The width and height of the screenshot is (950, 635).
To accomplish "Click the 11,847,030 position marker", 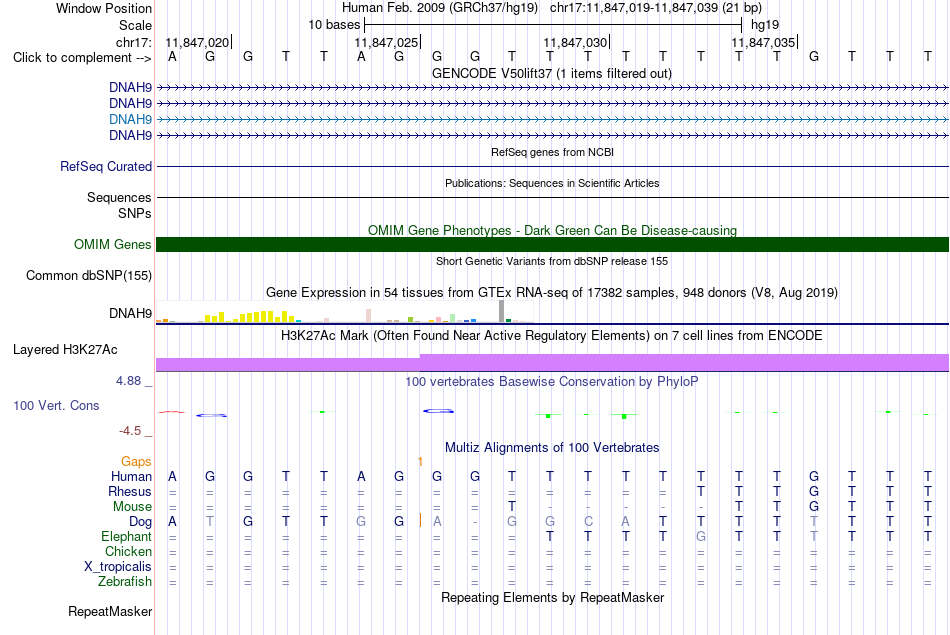I will coord(575,42).
